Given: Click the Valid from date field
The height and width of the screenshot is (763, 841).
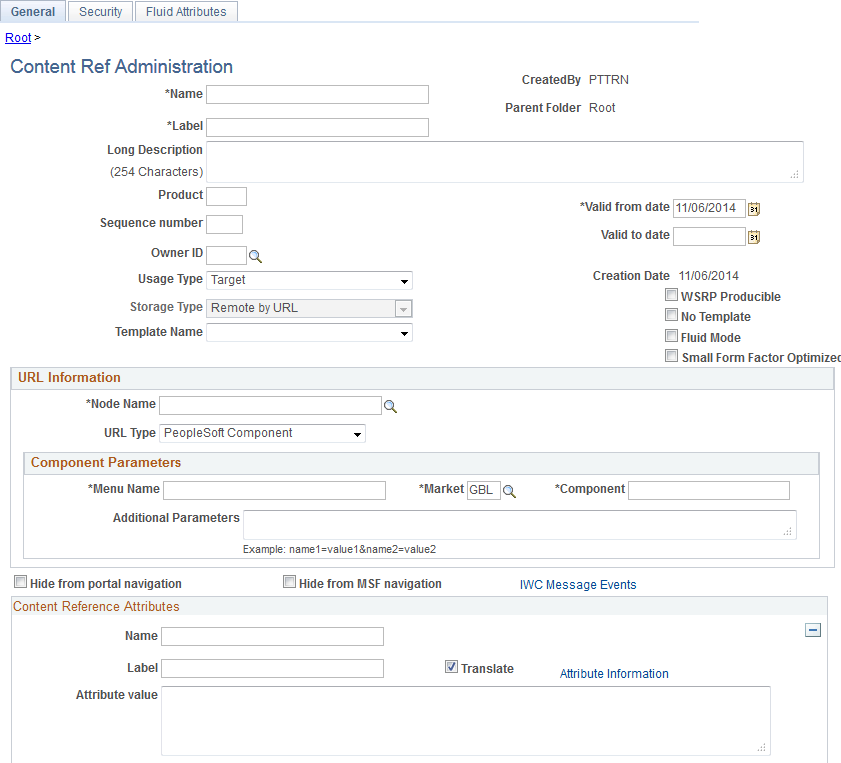Looking at the screenshot, I should (709, 208).
